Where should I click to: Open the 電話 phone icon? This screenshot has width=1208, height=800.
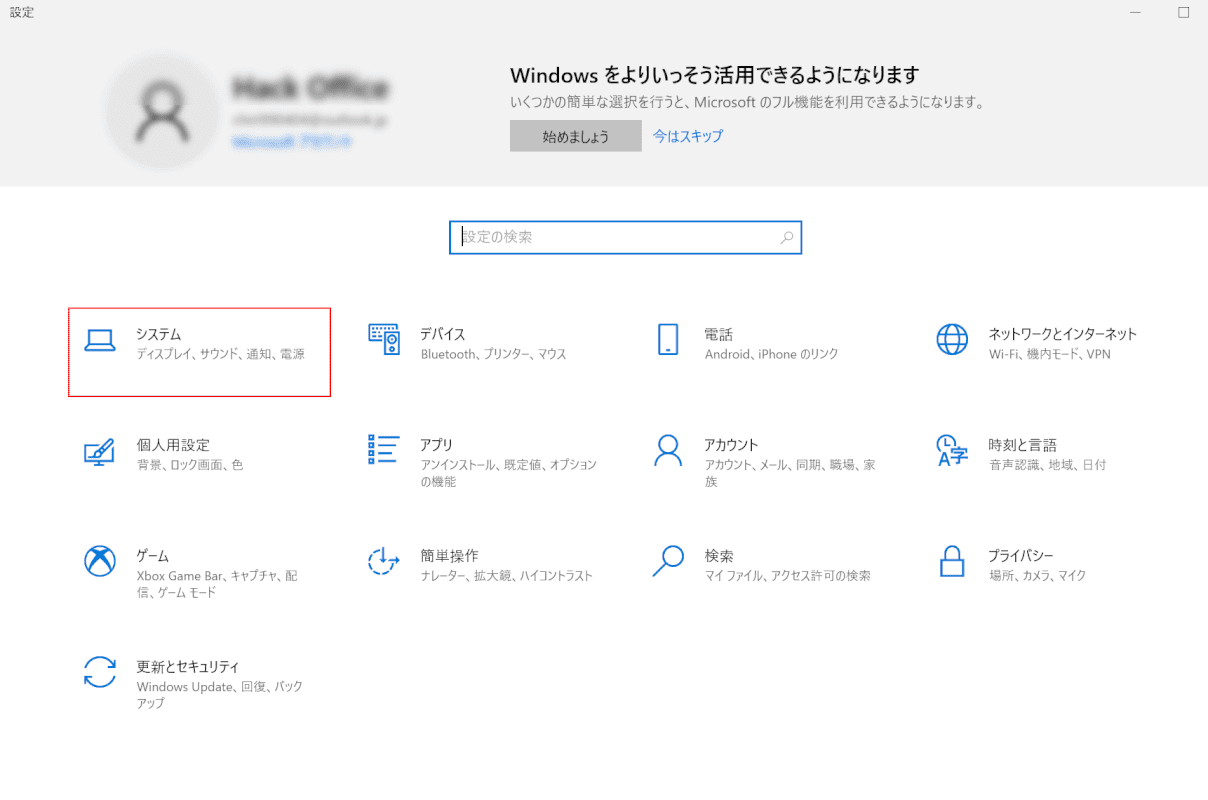tap(668, 340)
